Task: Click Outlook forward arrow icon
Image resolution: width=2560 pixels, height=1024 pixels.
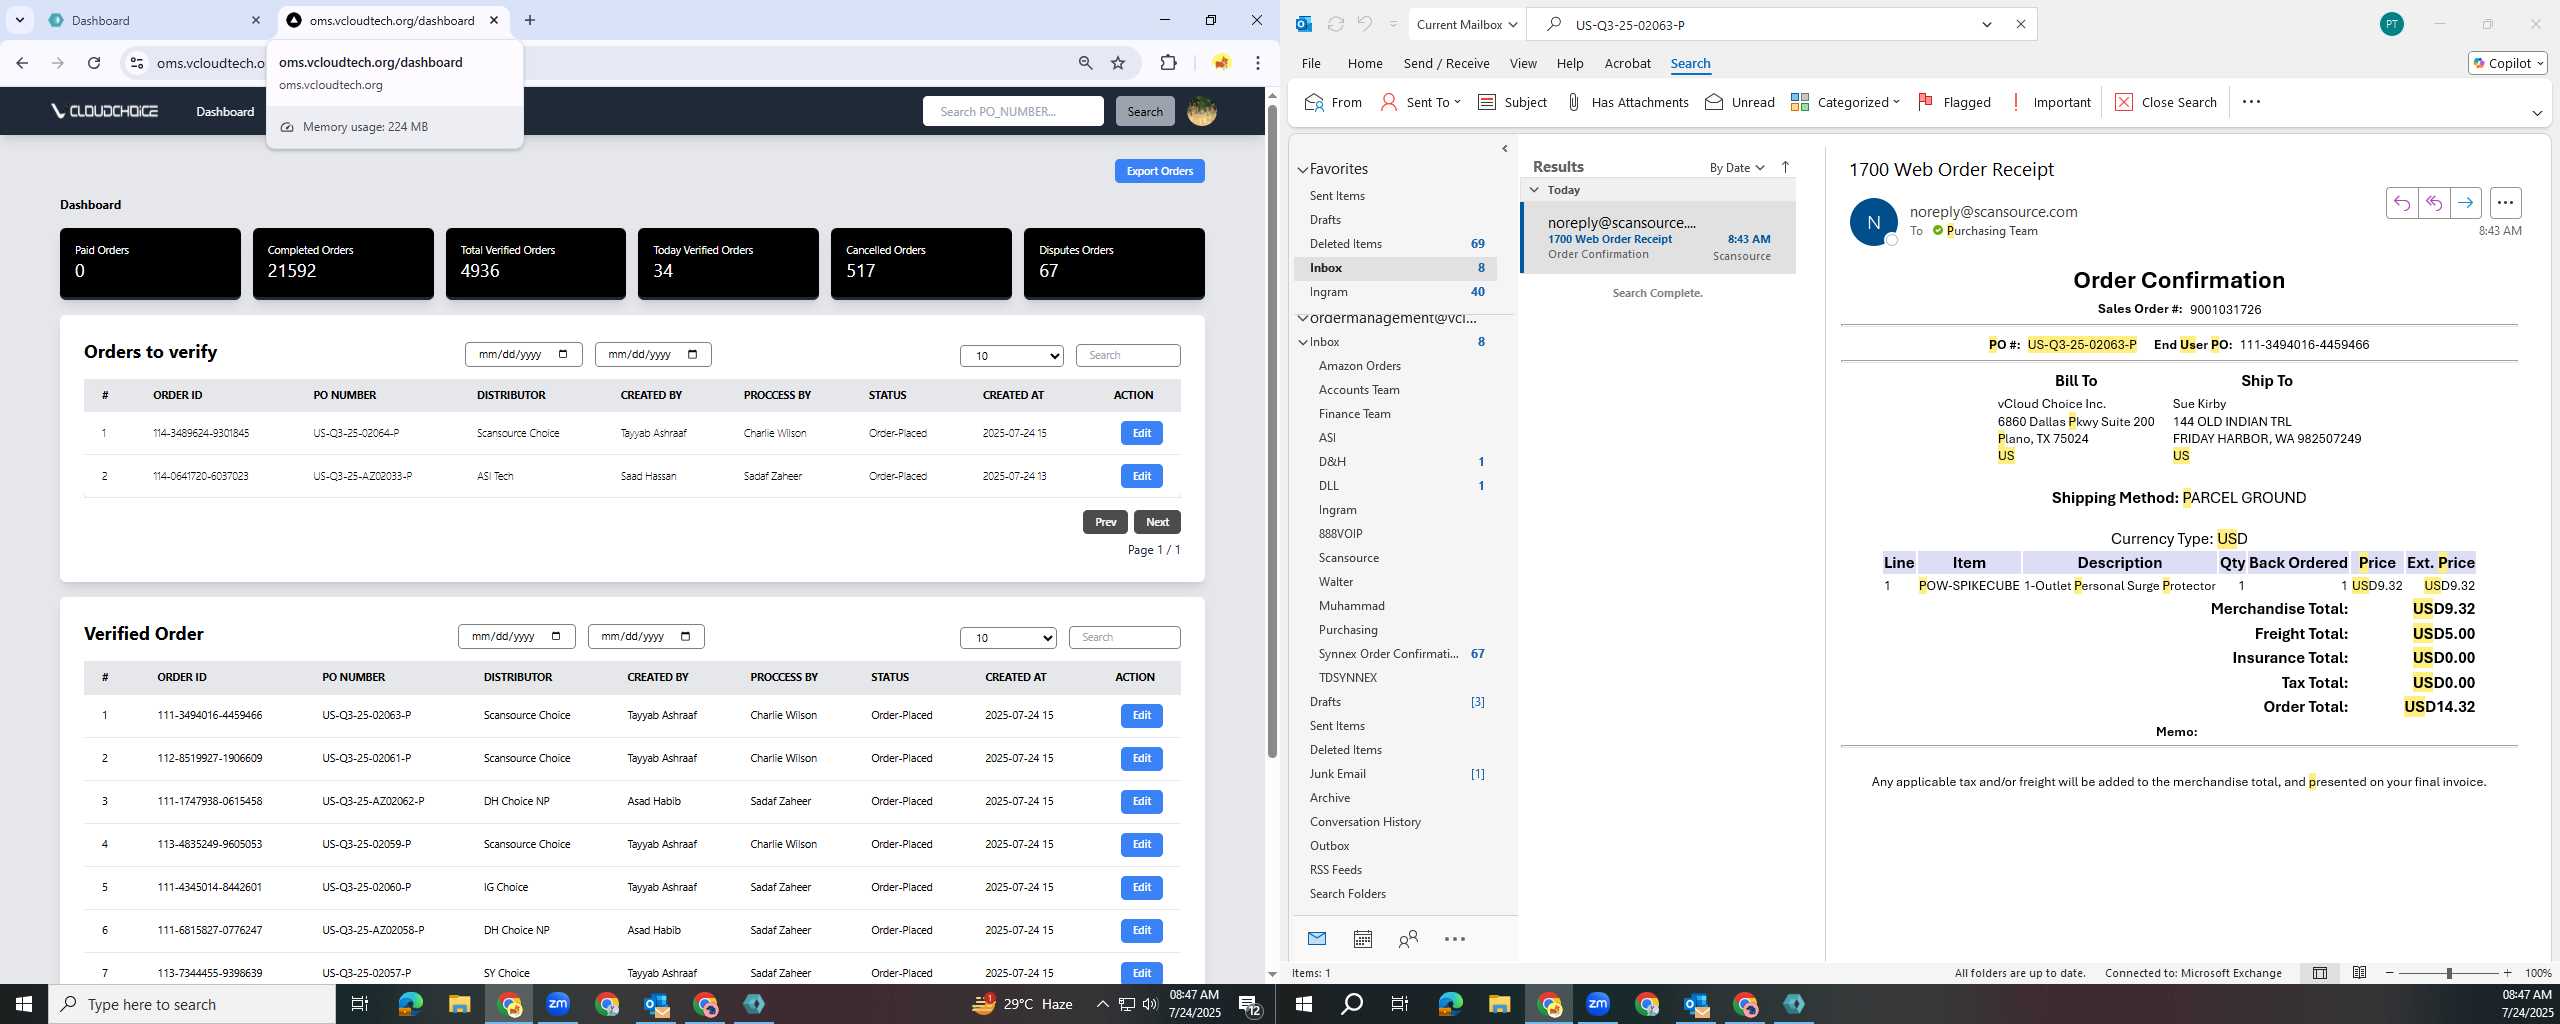Action: [2466, 203]
